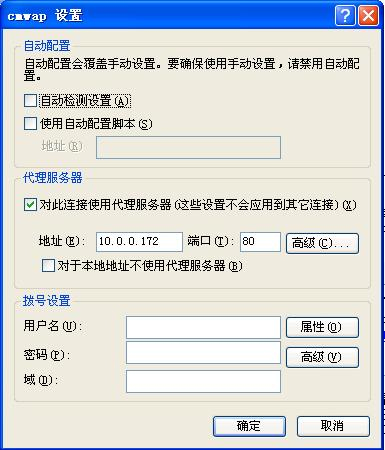385x450 pixels.
Task: Open proxy 高级(C)... settings
Action: [x=322, y=243]
